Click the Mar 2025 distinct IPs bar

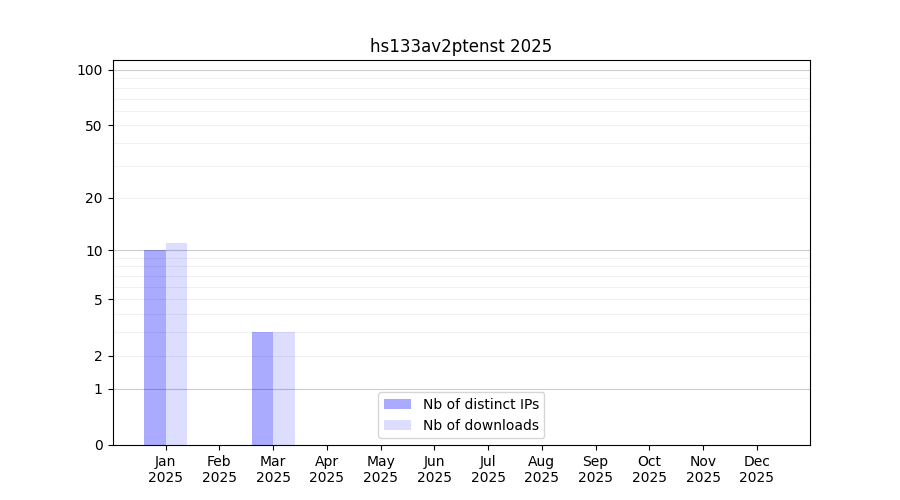[262, 388]
